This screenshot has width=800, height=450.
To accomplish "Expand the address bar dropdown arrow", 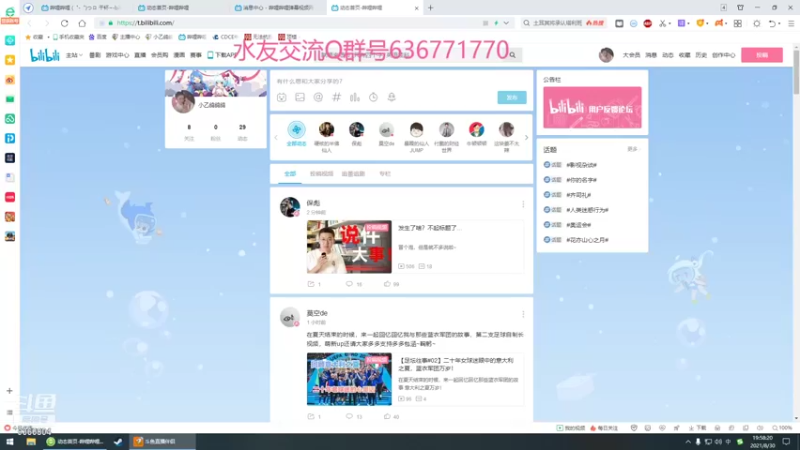I will tap(506, 23).
